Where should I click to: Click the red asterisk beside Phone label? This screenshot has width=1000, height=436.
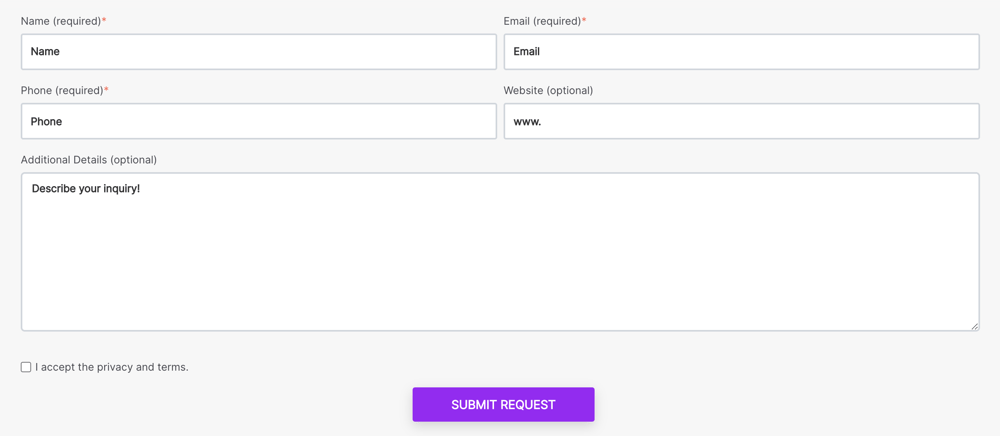(x=106, y=89)
